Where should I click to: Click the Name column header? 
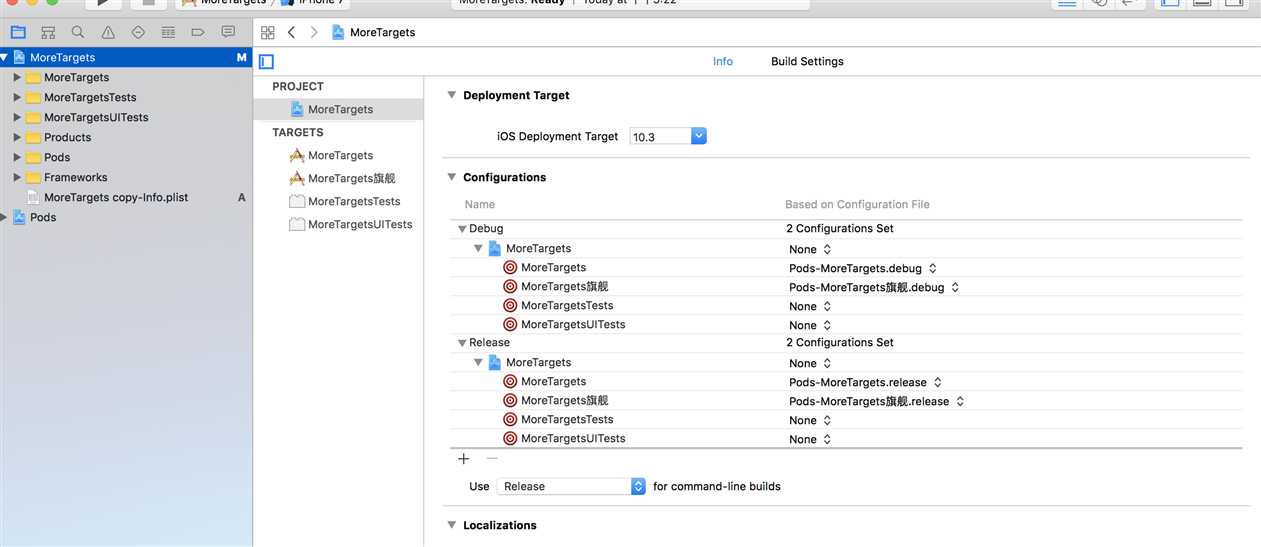pyautogui.click(x=480, y=204)
